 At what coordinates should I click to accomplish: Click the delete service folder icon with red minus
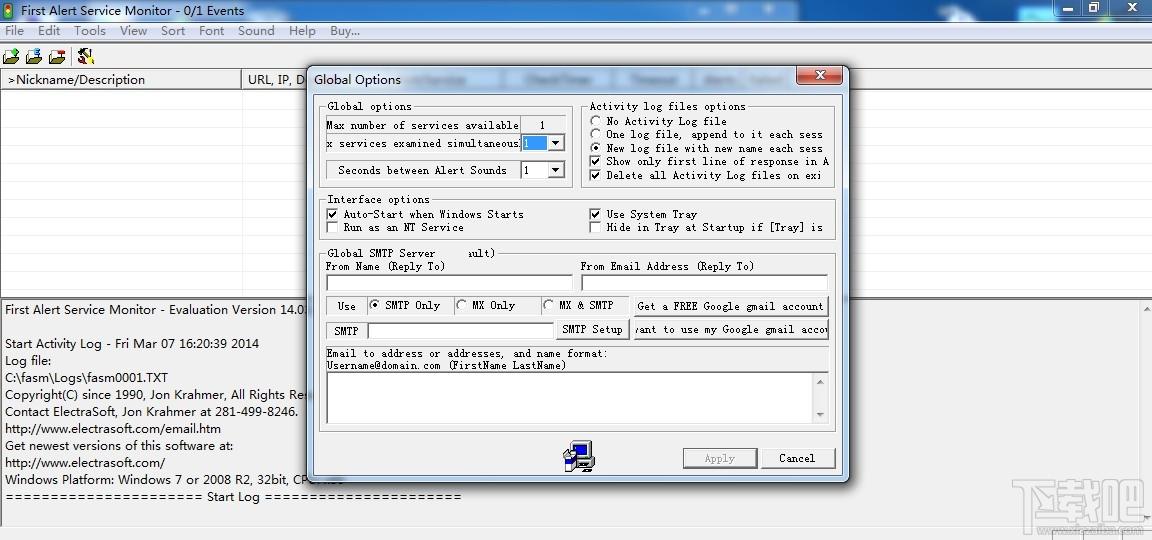[57, 57]
